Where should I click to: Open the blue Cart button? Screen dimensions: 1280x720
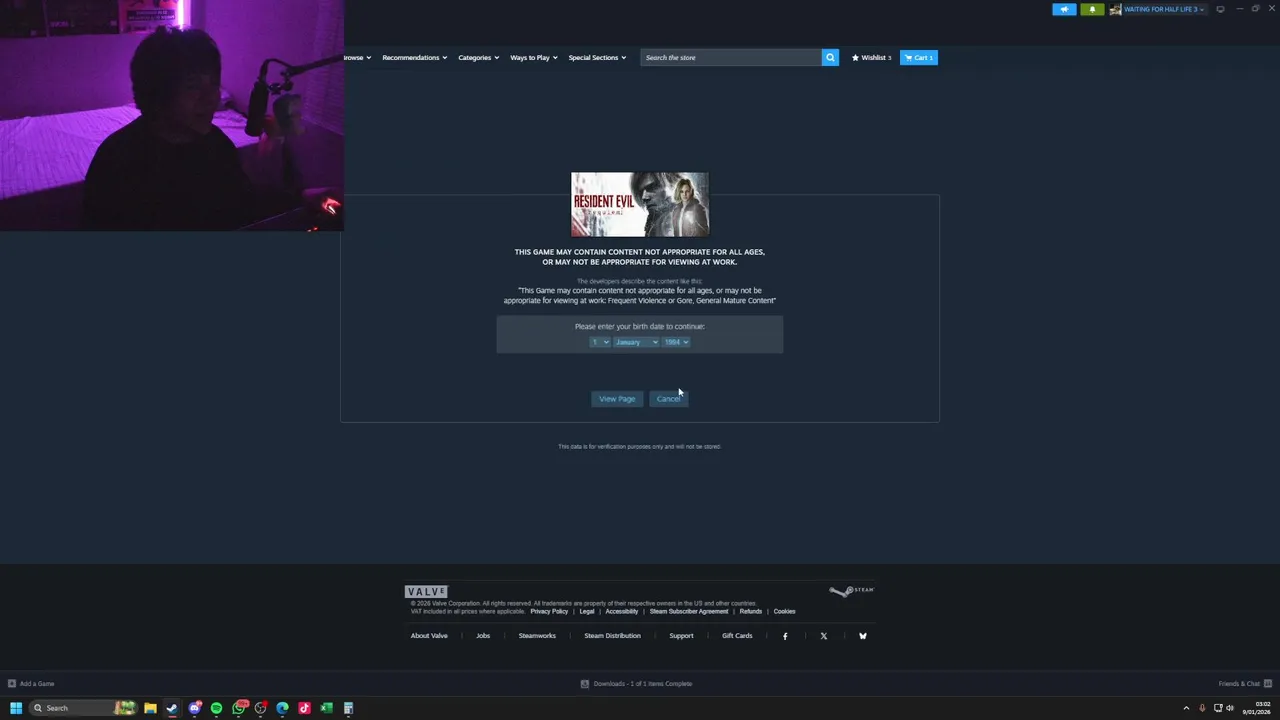918,57
